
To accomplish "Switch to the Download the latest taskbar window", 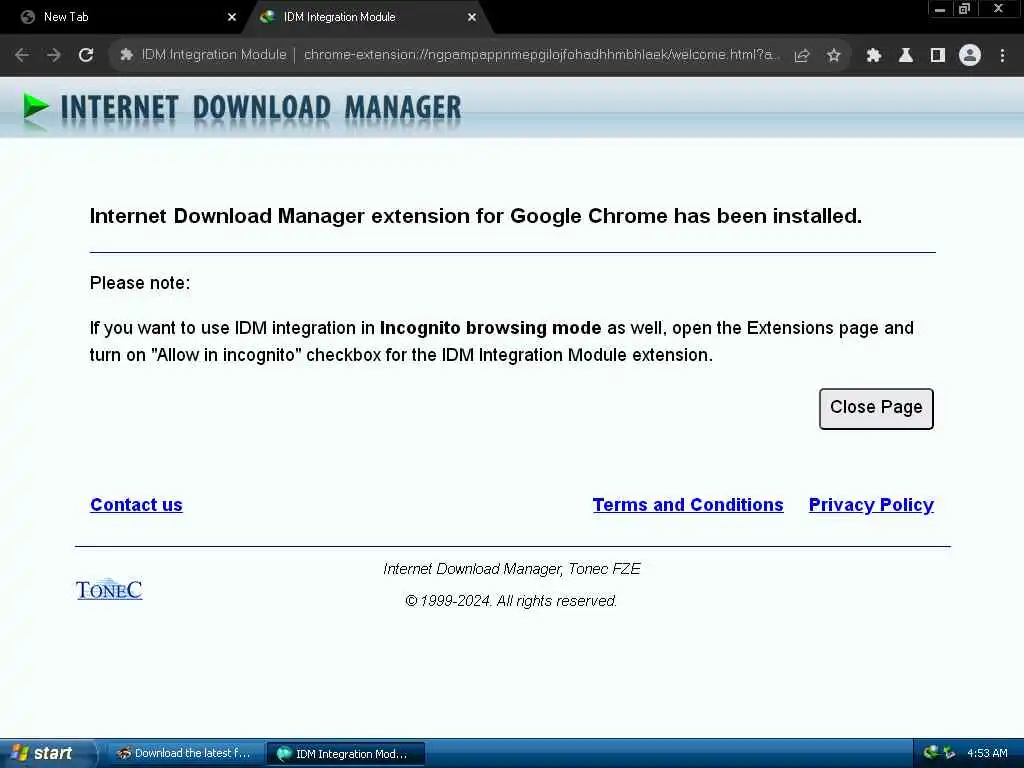I will [184, 754].
